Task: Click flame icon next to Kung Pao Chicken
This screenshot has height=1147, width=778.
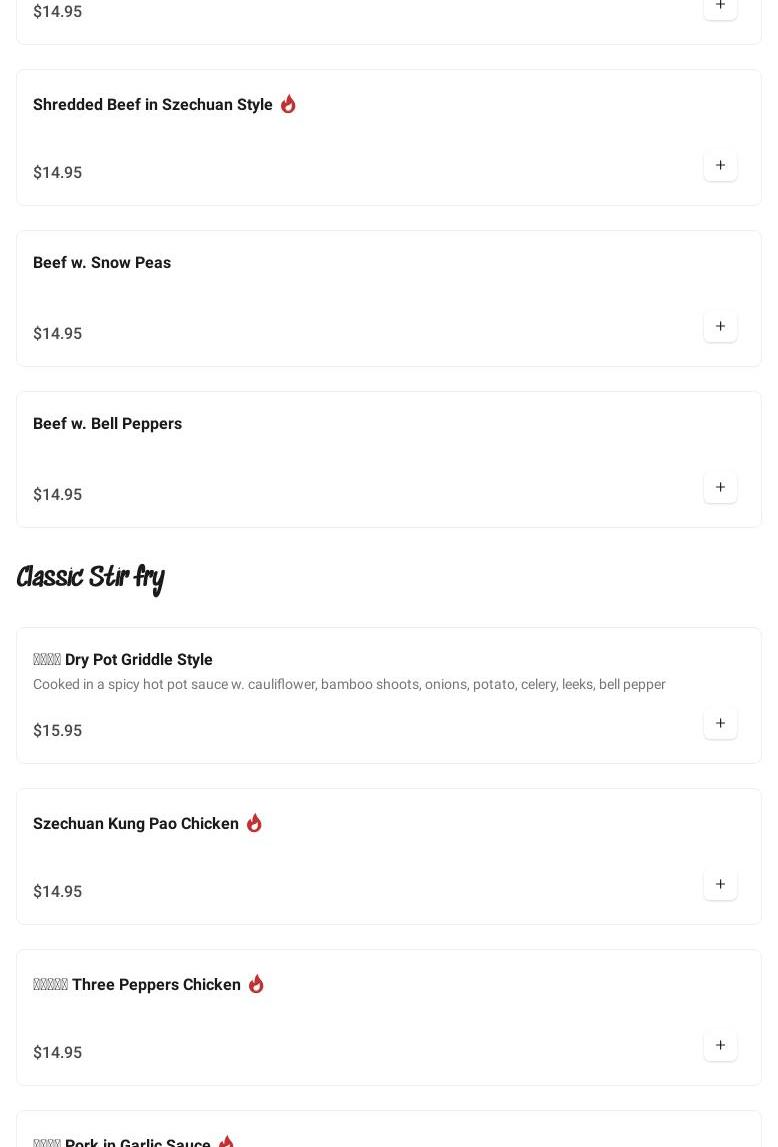Action: 254,823
